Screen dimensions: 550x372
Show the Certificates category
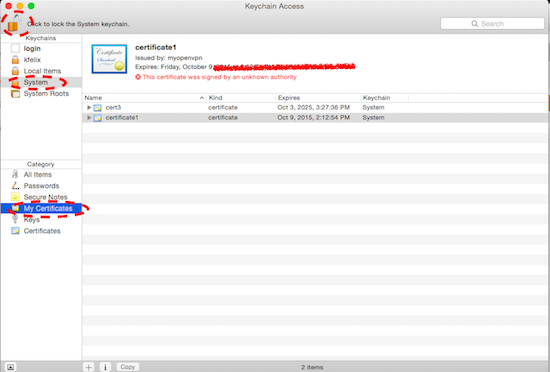41,231
